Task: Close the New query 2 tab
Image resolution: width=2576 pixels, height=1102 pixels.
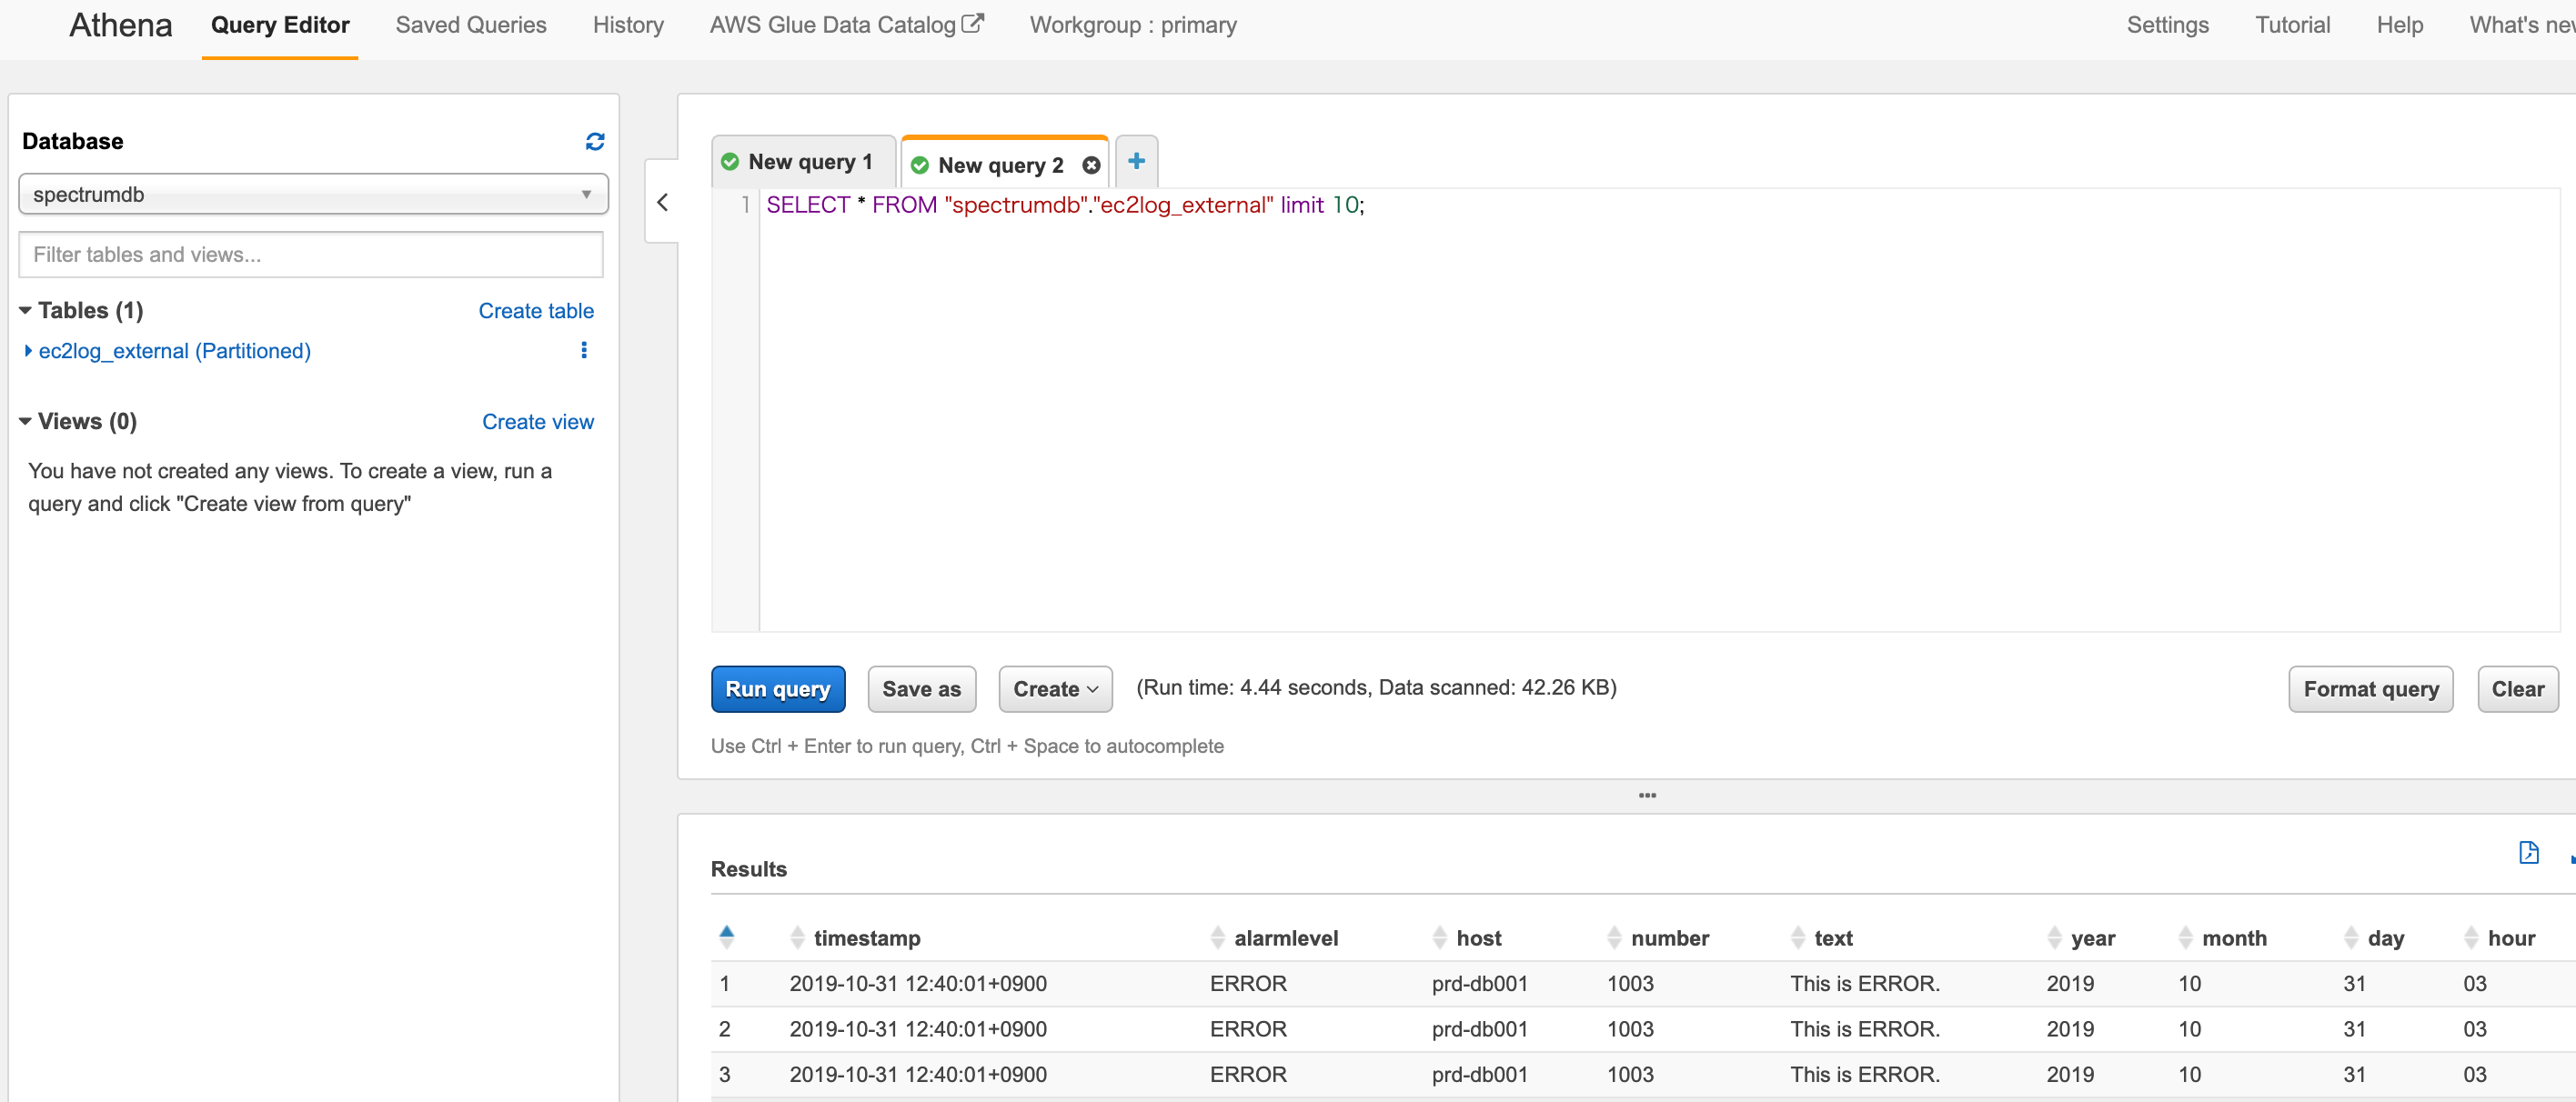Action: [x=1091, y=165]
